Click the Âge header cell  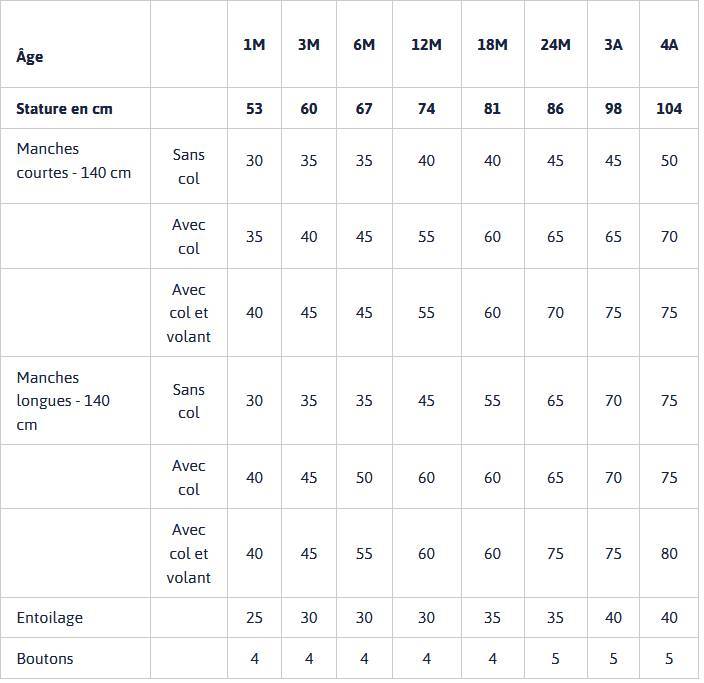30,57
